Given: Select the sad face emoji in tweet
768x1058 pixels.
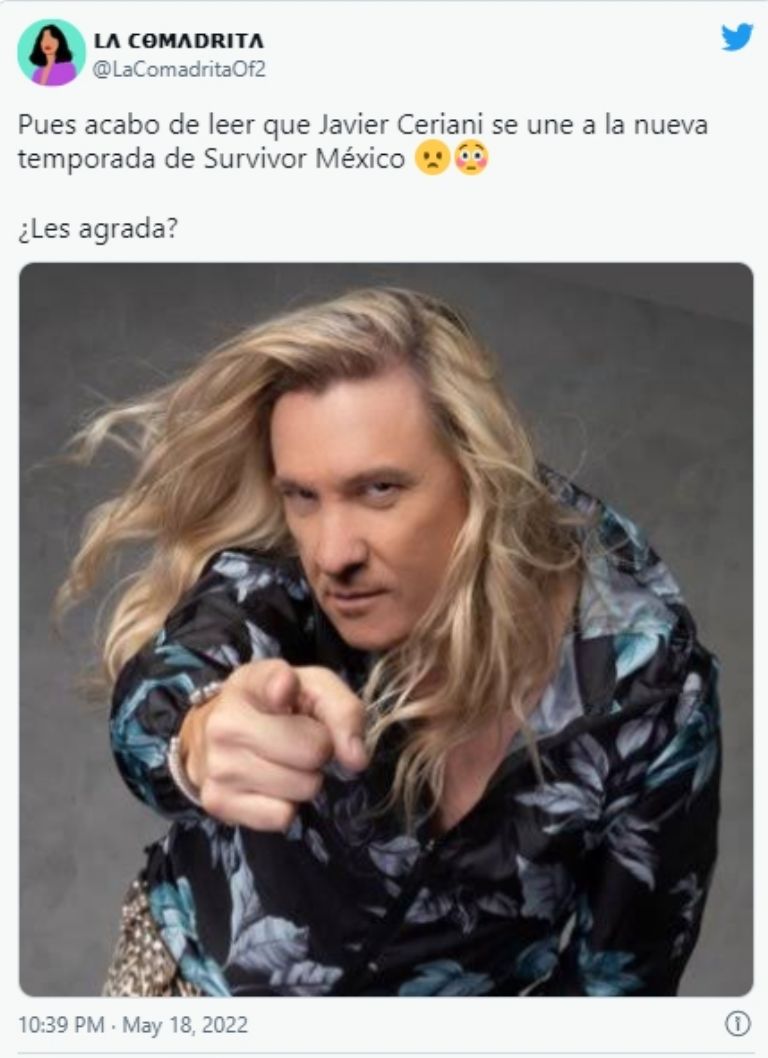Looking at the screenshot, I should click(x=432, y=159).
